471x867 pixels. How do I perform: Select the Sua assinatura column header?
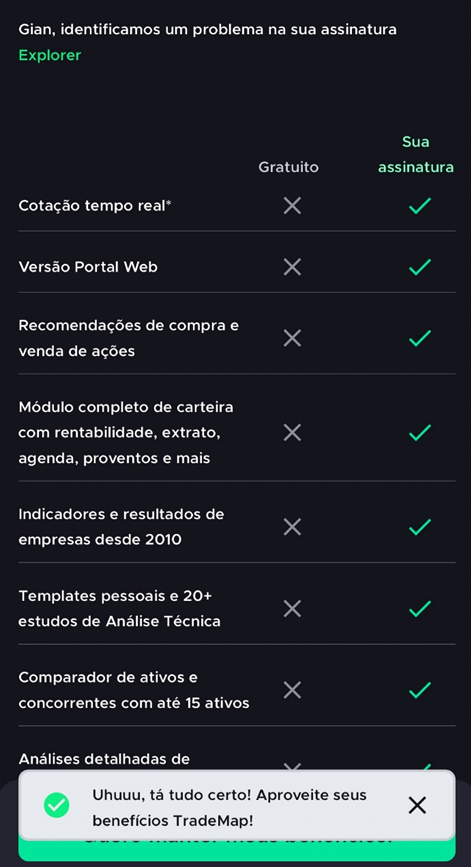pyautogui.click(x=416, y=154)
